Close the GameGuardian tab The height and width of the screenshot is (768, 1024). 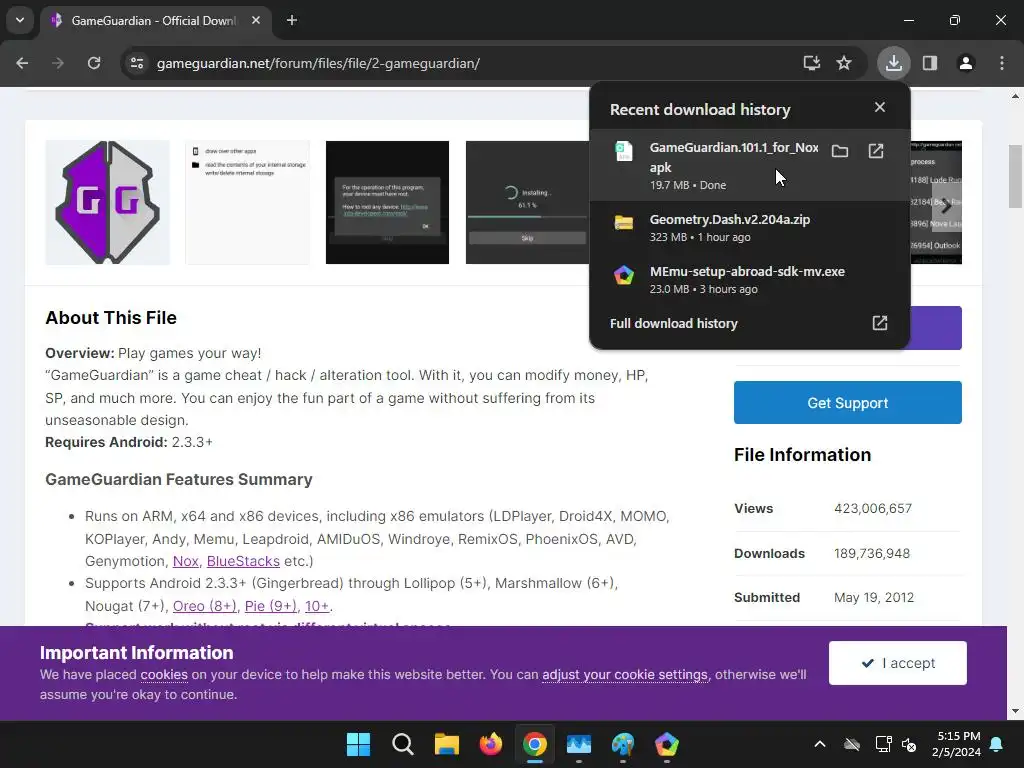(x=256, y=20)
